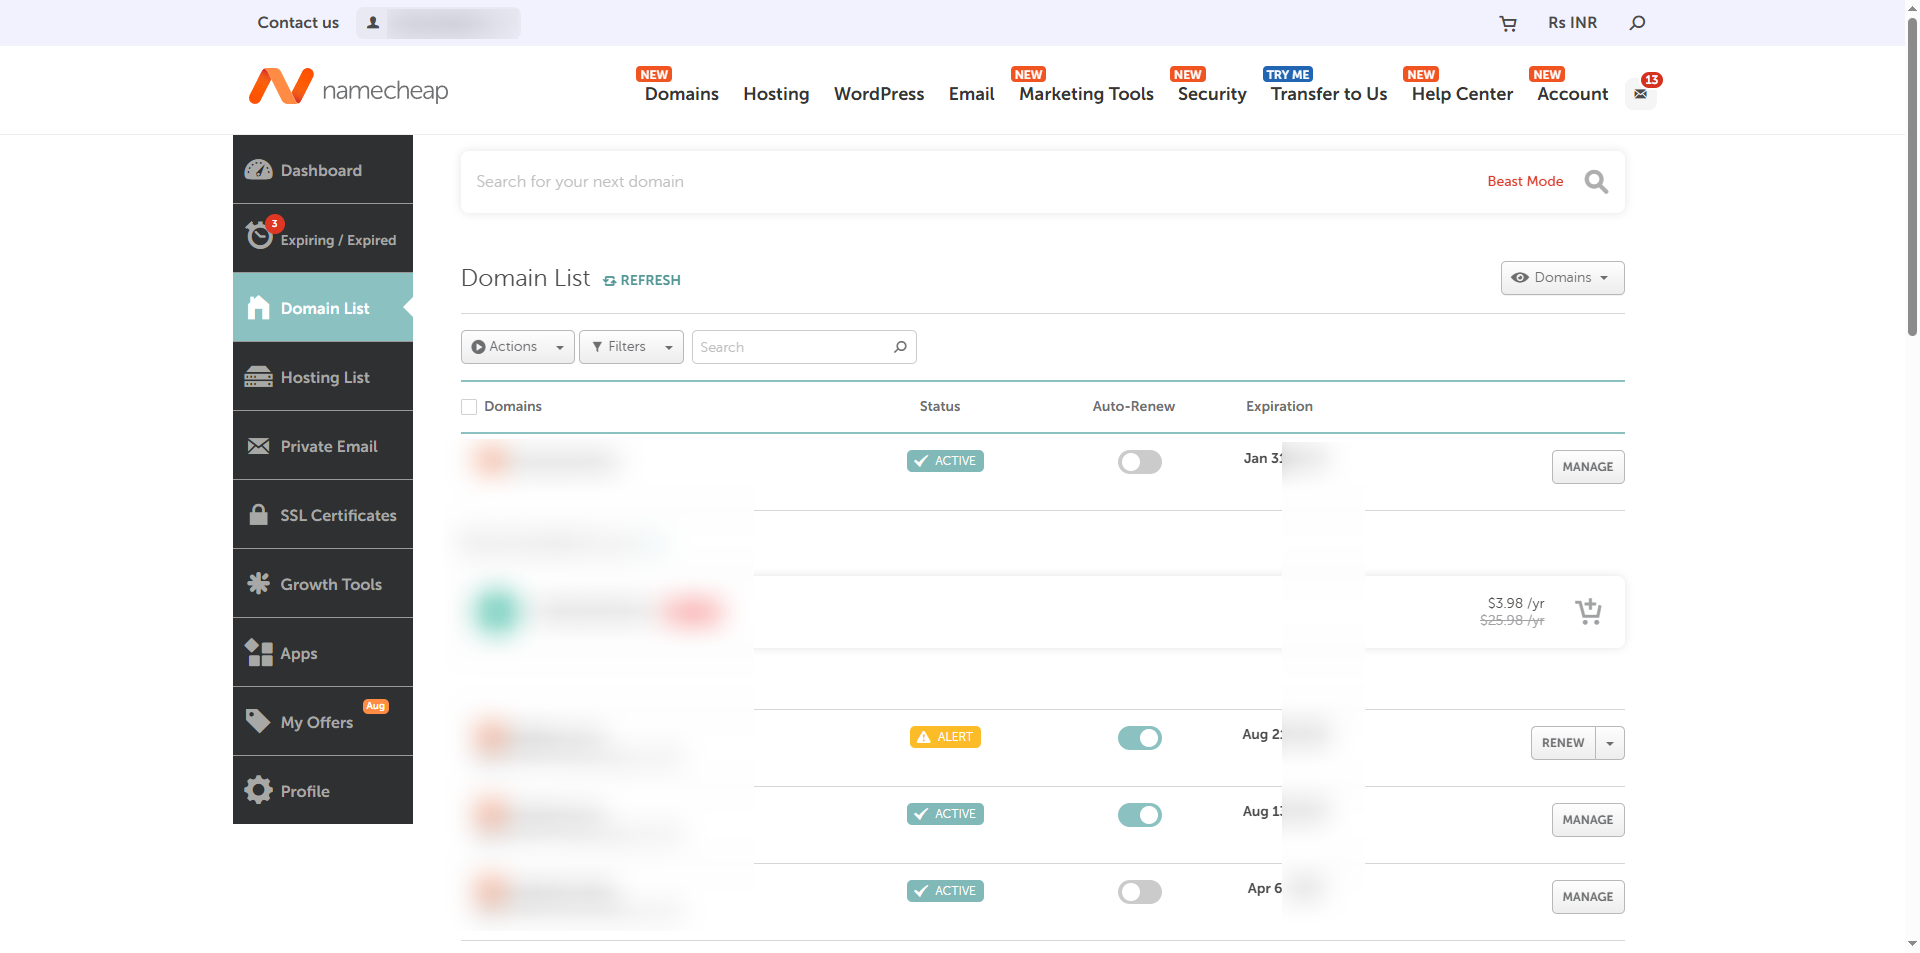Click the Apps grid icon in sidebar

(259, 652)
